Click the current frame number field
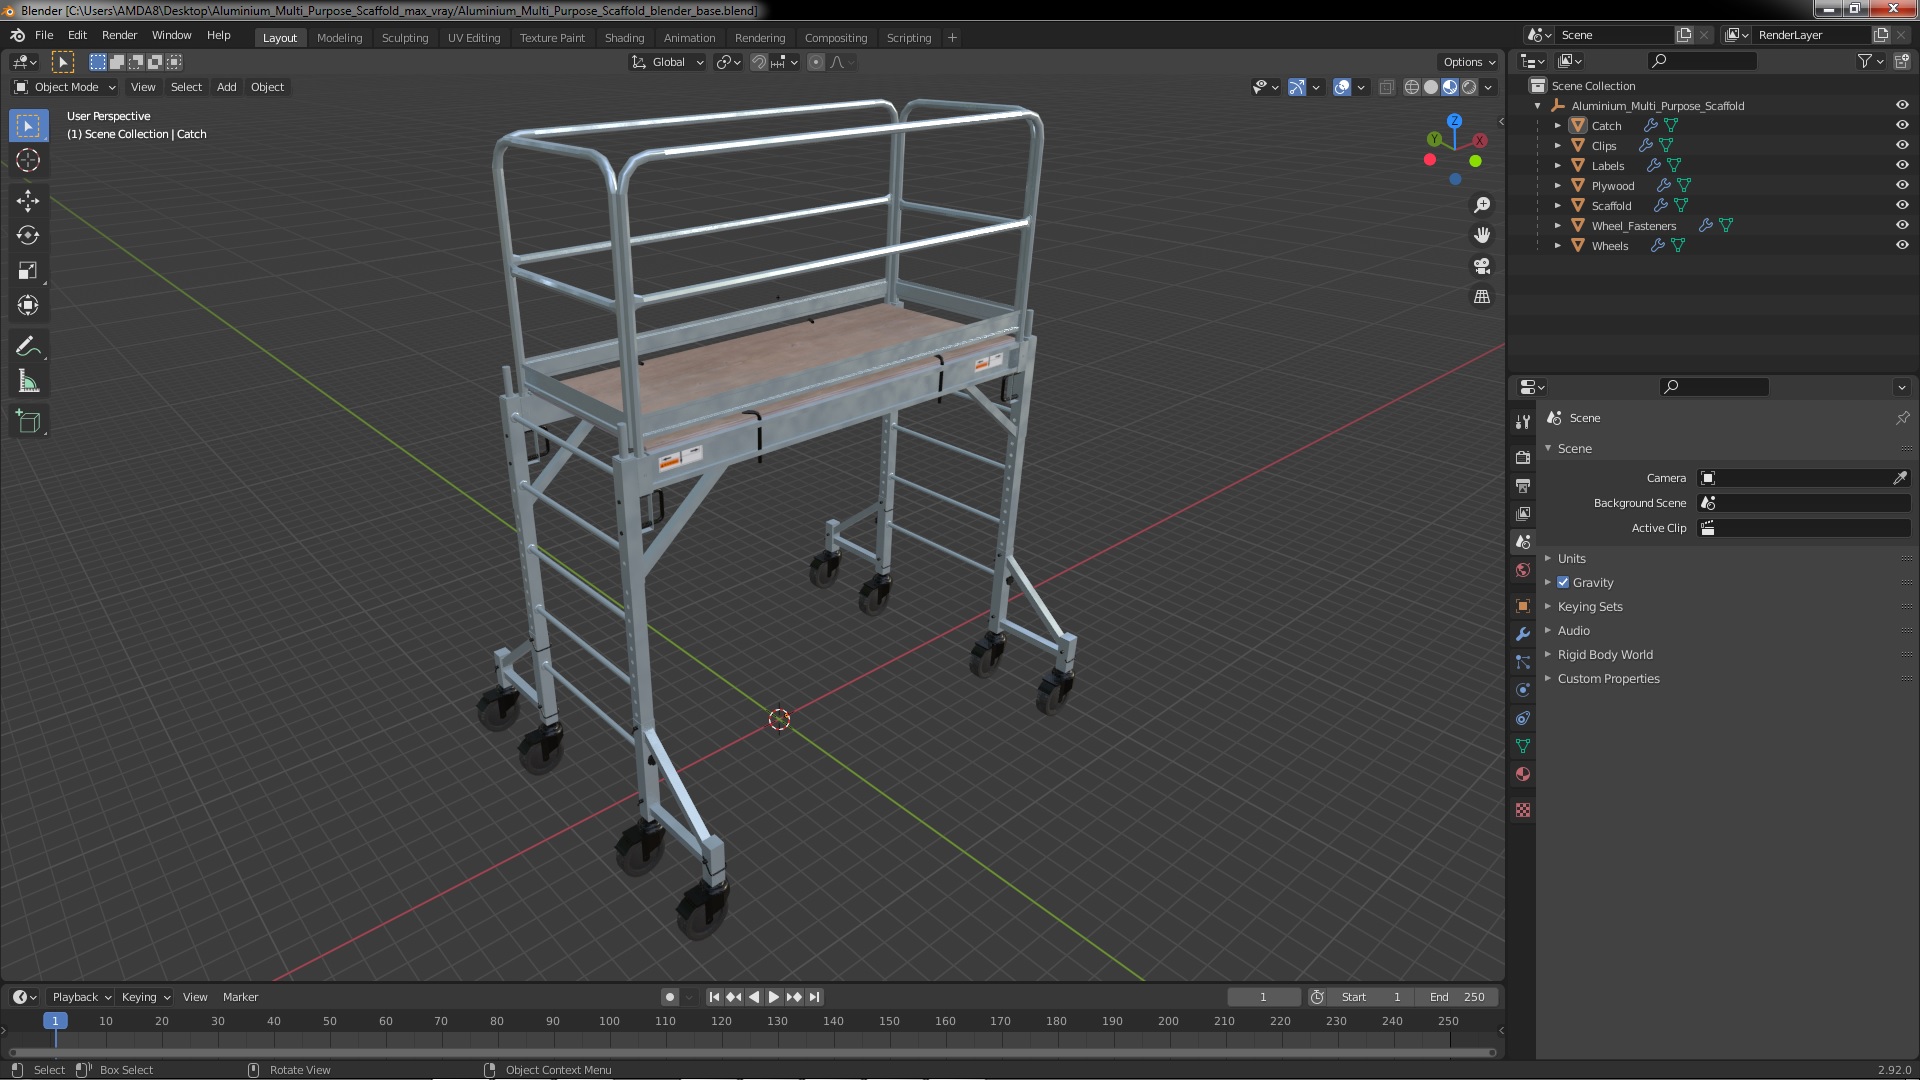This screenshot has height=1080, width=1920. pos(1263,997)
